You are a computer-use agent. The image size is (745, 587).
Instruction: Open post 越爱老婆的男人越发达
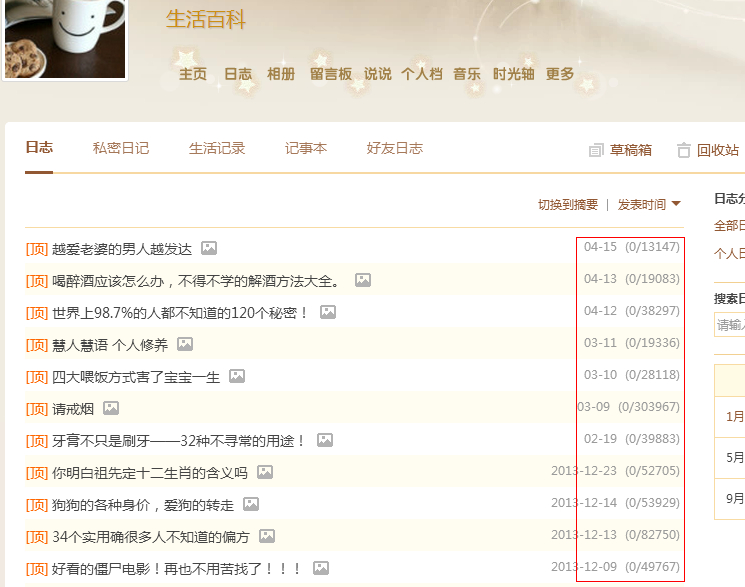pyautogui.click(x=122, y=249)
